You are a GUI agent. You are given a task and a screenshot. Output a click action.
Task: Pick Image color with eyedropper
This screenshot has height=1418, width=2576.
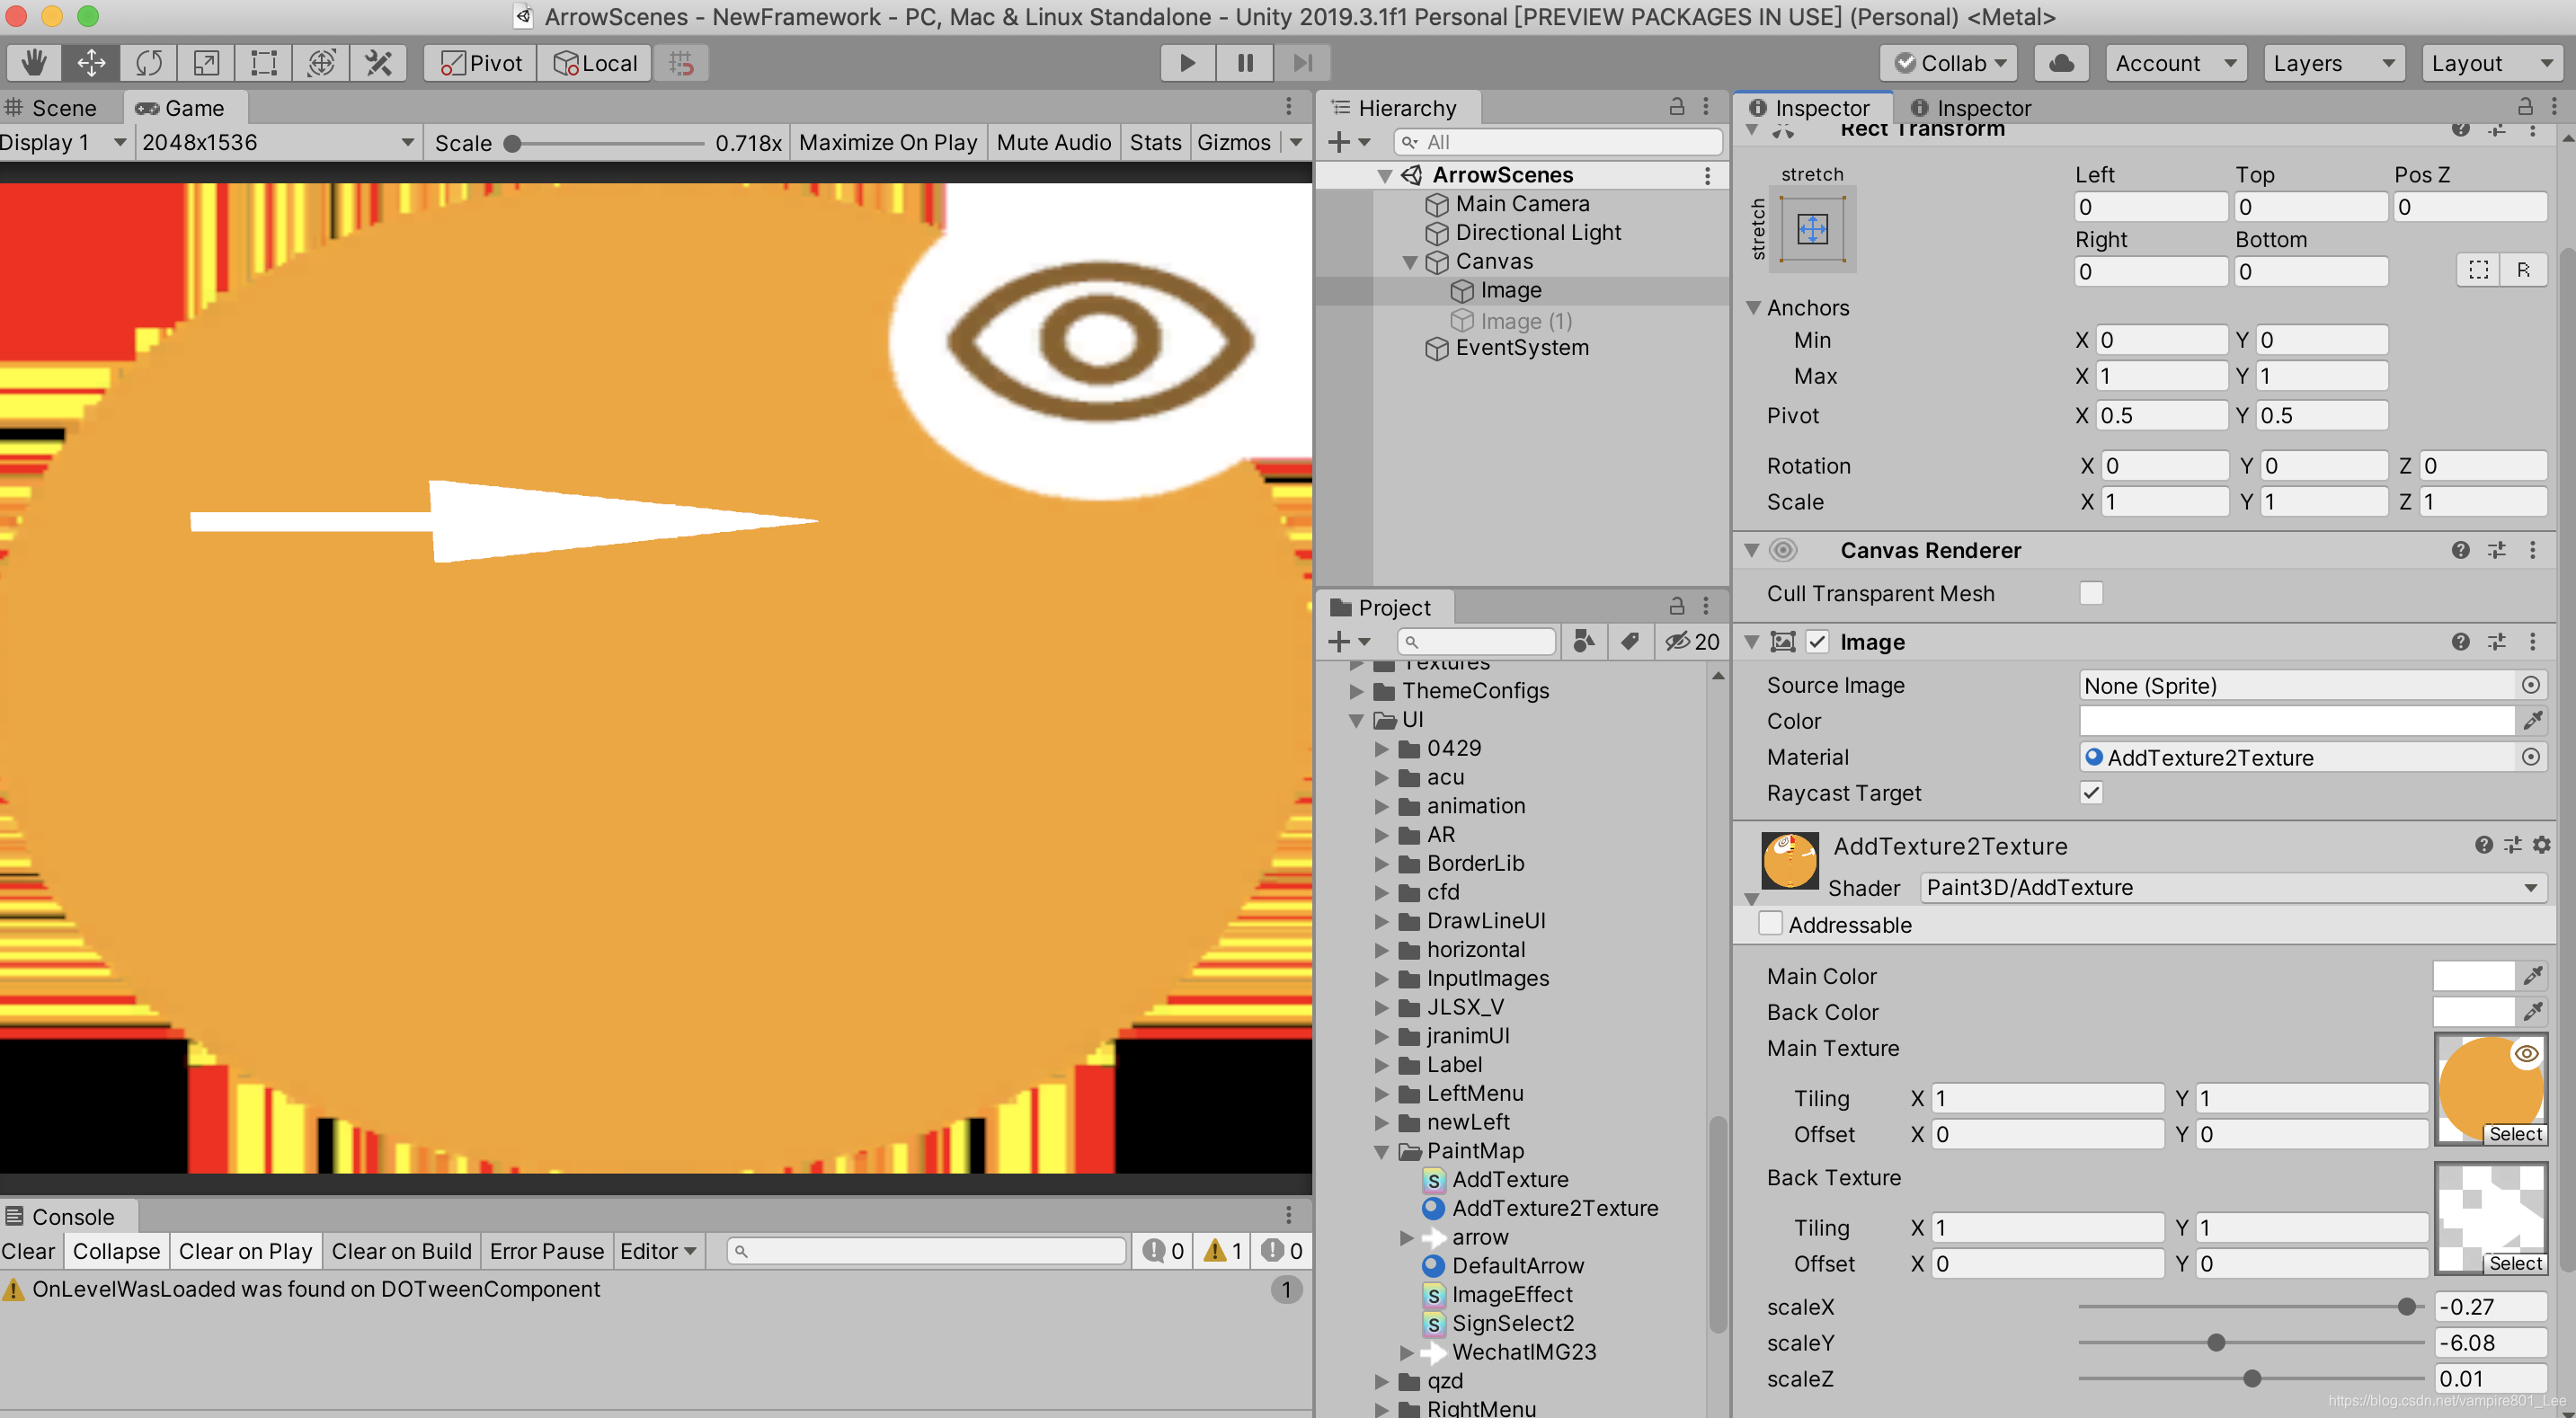[x=2532, y=721]
